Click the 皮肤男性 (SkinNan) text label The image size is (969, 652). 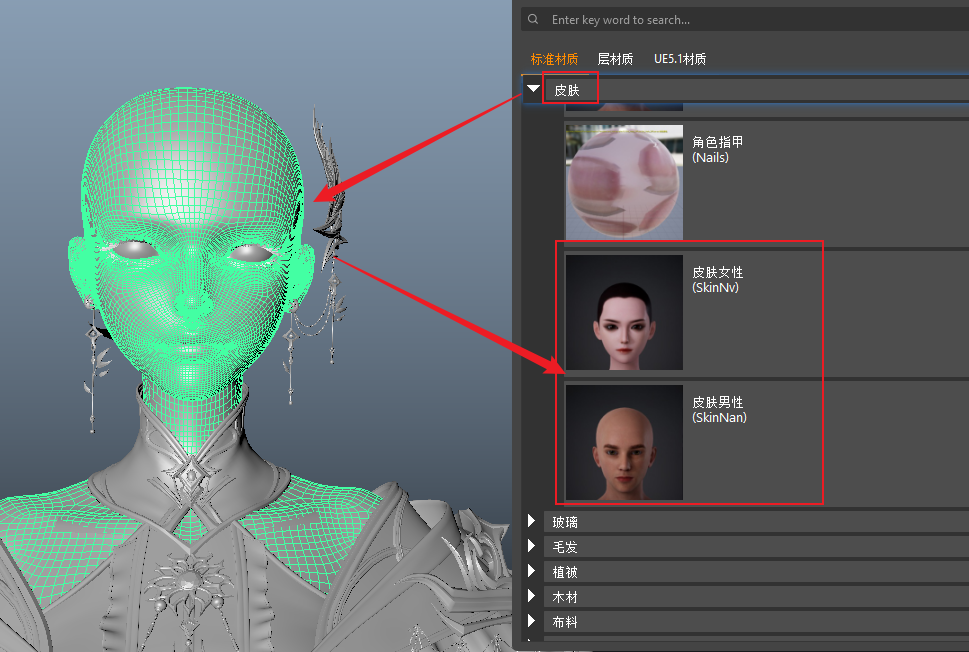click(x=719, y=410)
